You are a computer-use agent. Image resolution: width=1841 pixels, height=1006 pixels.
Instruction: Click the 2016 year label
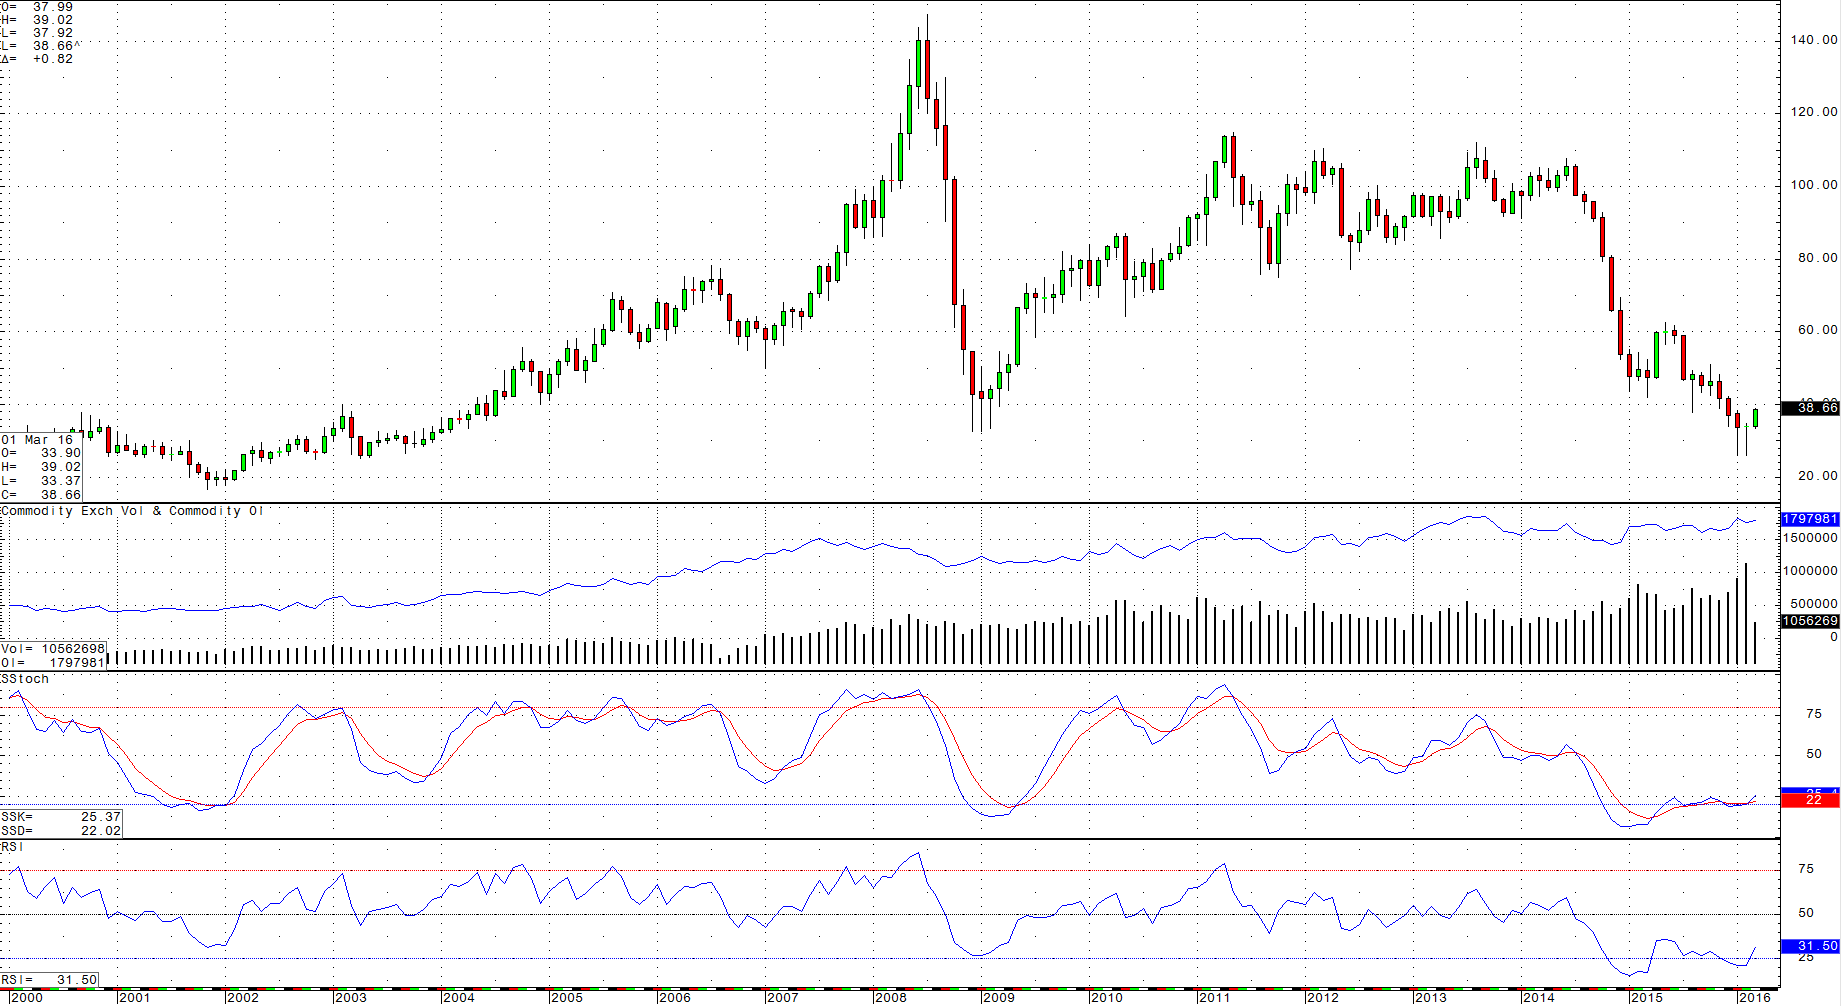tap(1754, 997)
